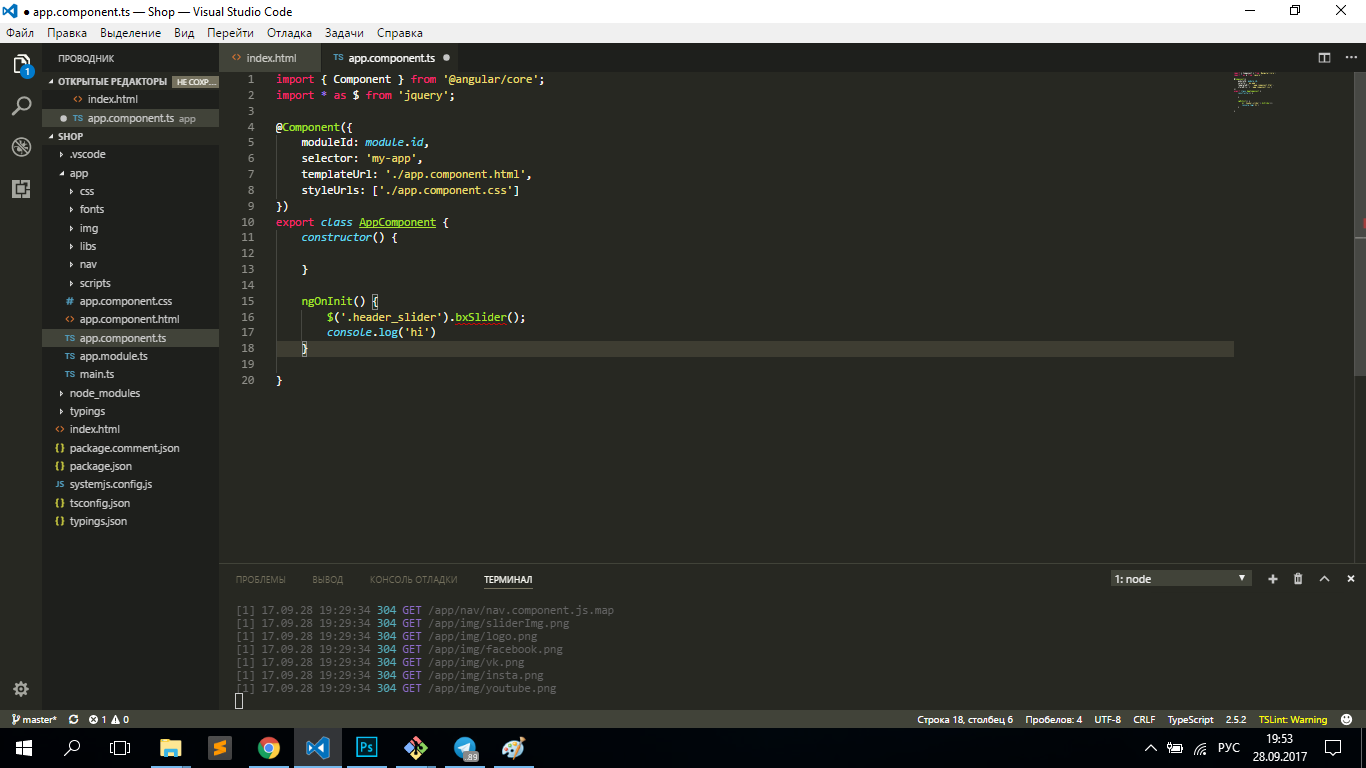Change indentation via Пробелов: 4
The width and height of the screenshot is (1366, 768).
(1053, 719)
